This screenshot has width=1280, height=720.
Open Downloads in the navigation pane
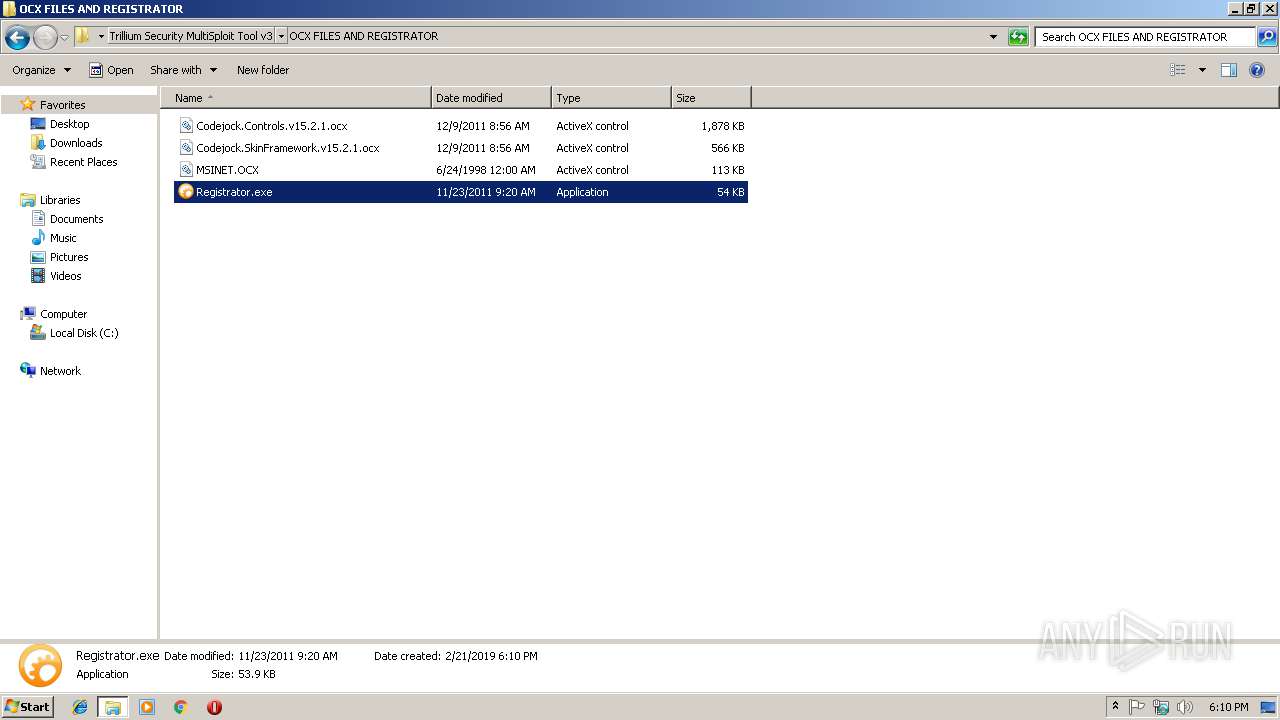(x=76, y=143)
